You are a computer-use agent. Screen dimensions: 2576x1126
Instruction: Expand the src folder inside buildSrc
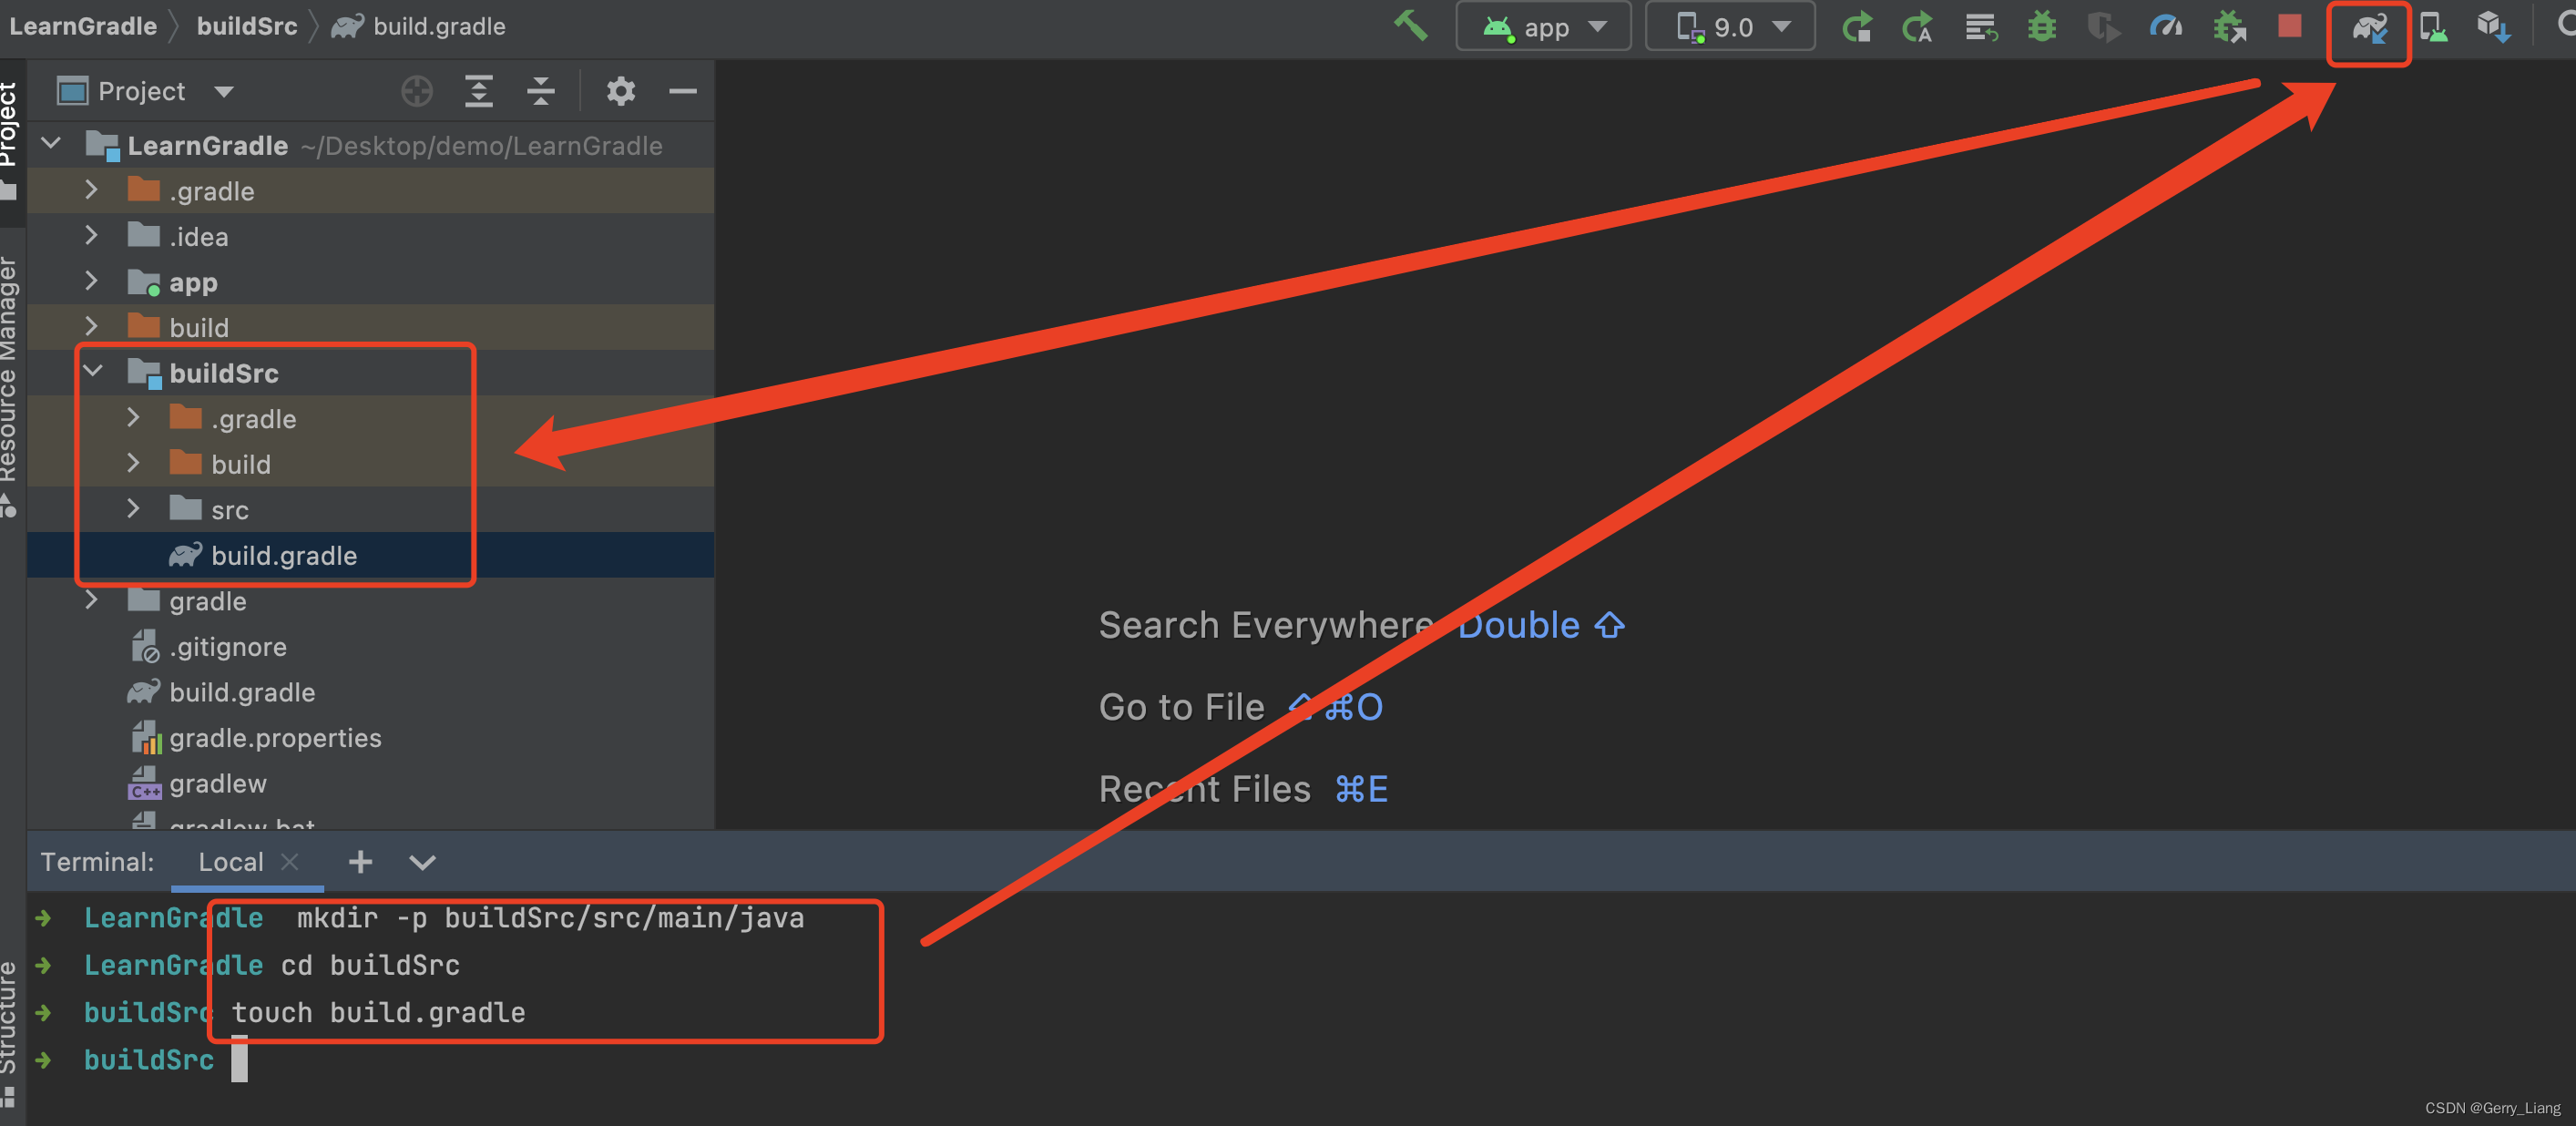[x=134, y=508]
